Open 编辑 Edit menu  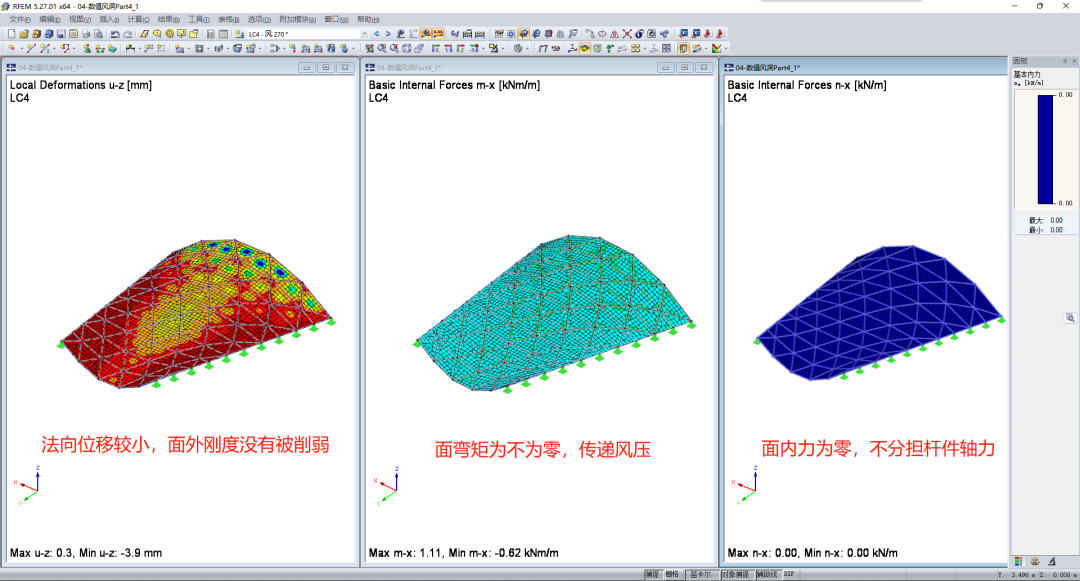click(50, 19)
